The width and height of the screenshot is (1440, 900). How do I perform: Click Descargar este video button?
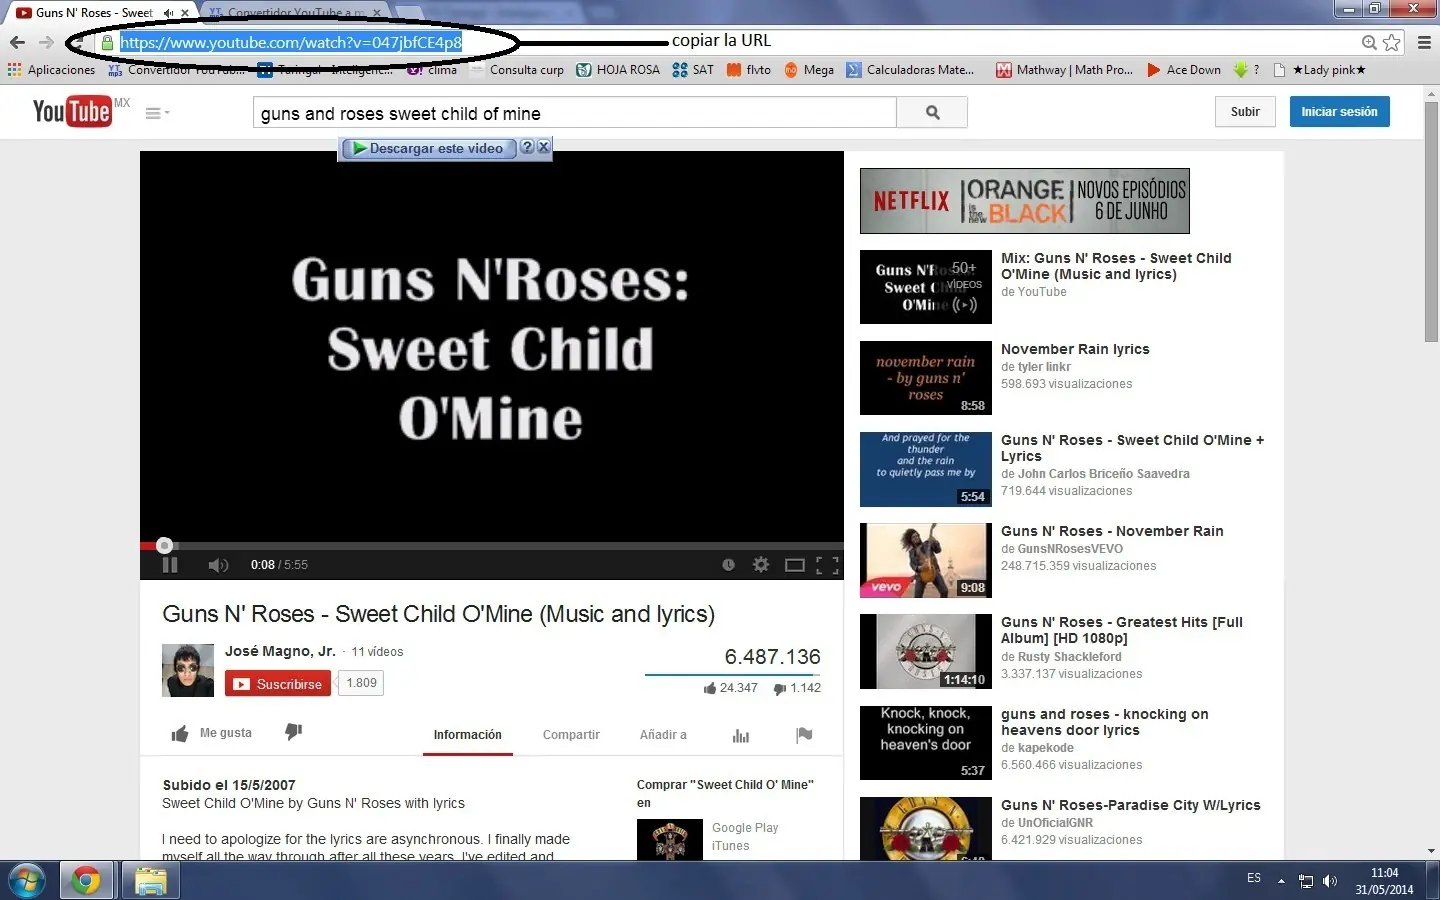pos(429,148)
